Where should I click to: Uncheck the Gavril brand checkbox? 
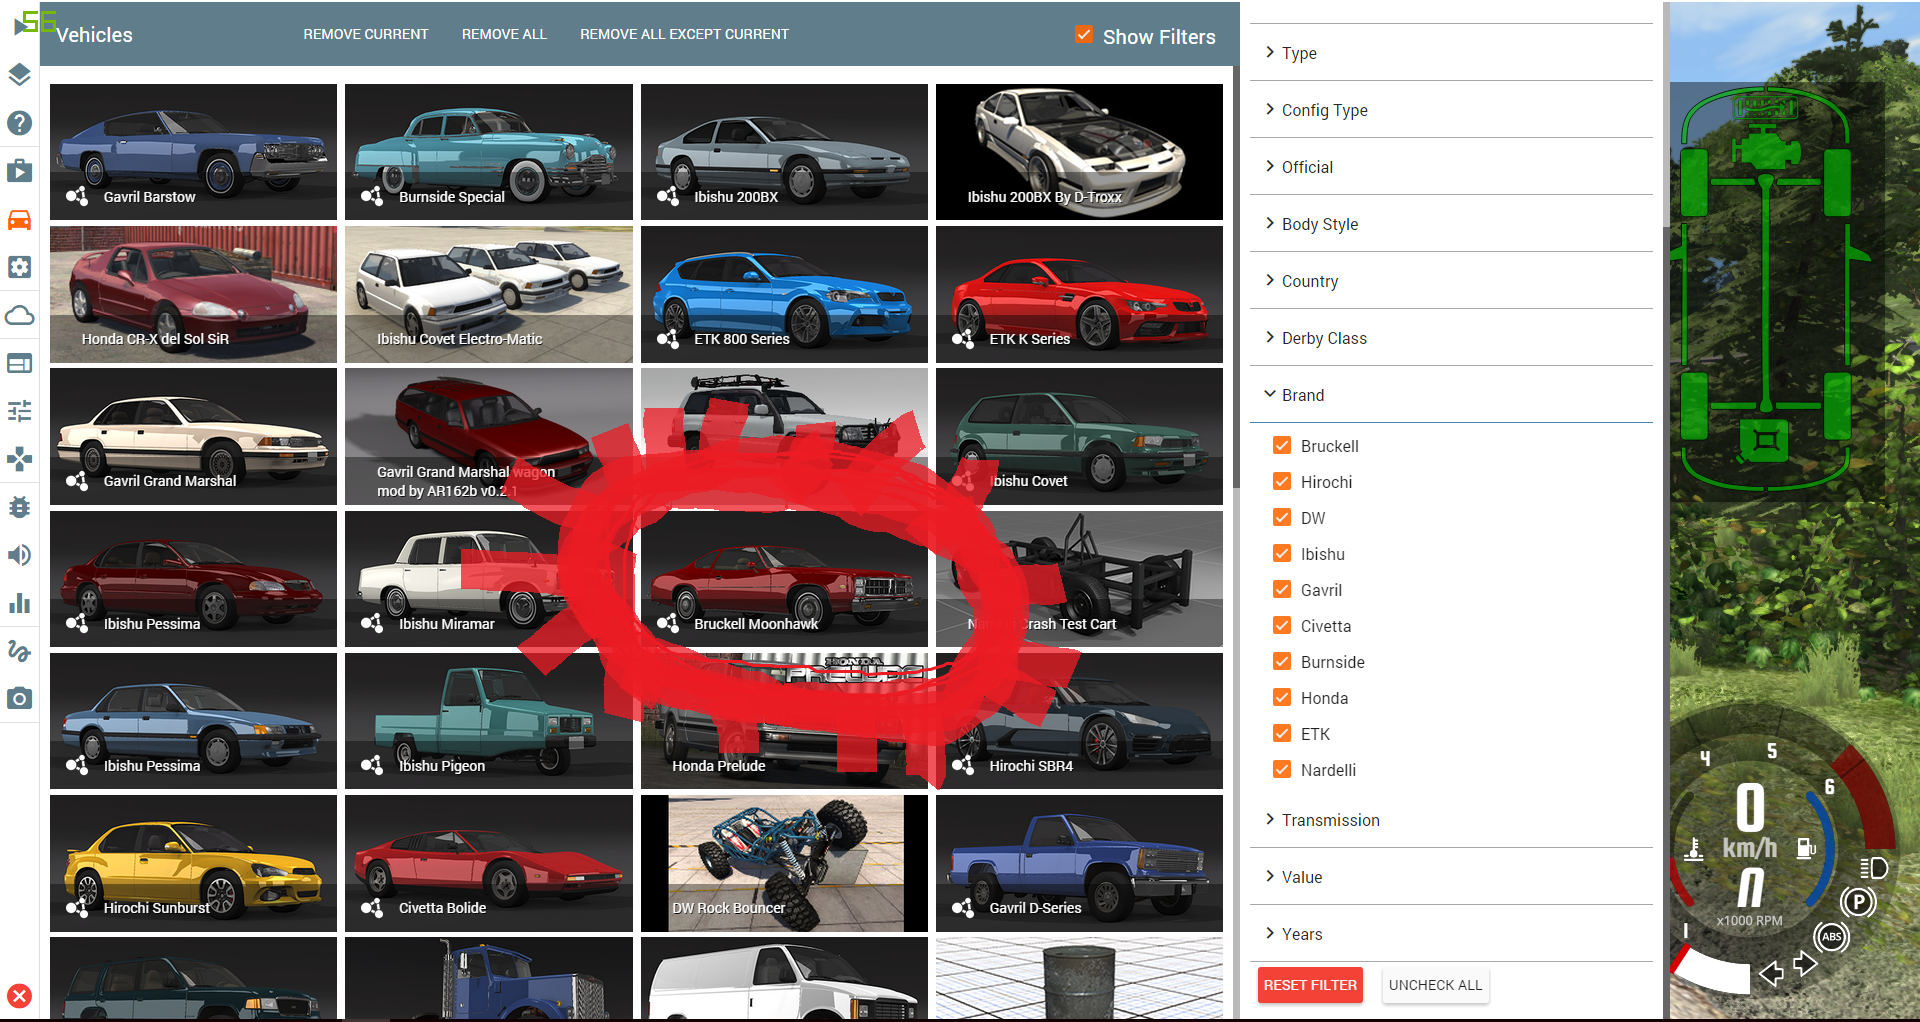(1282, 589)
